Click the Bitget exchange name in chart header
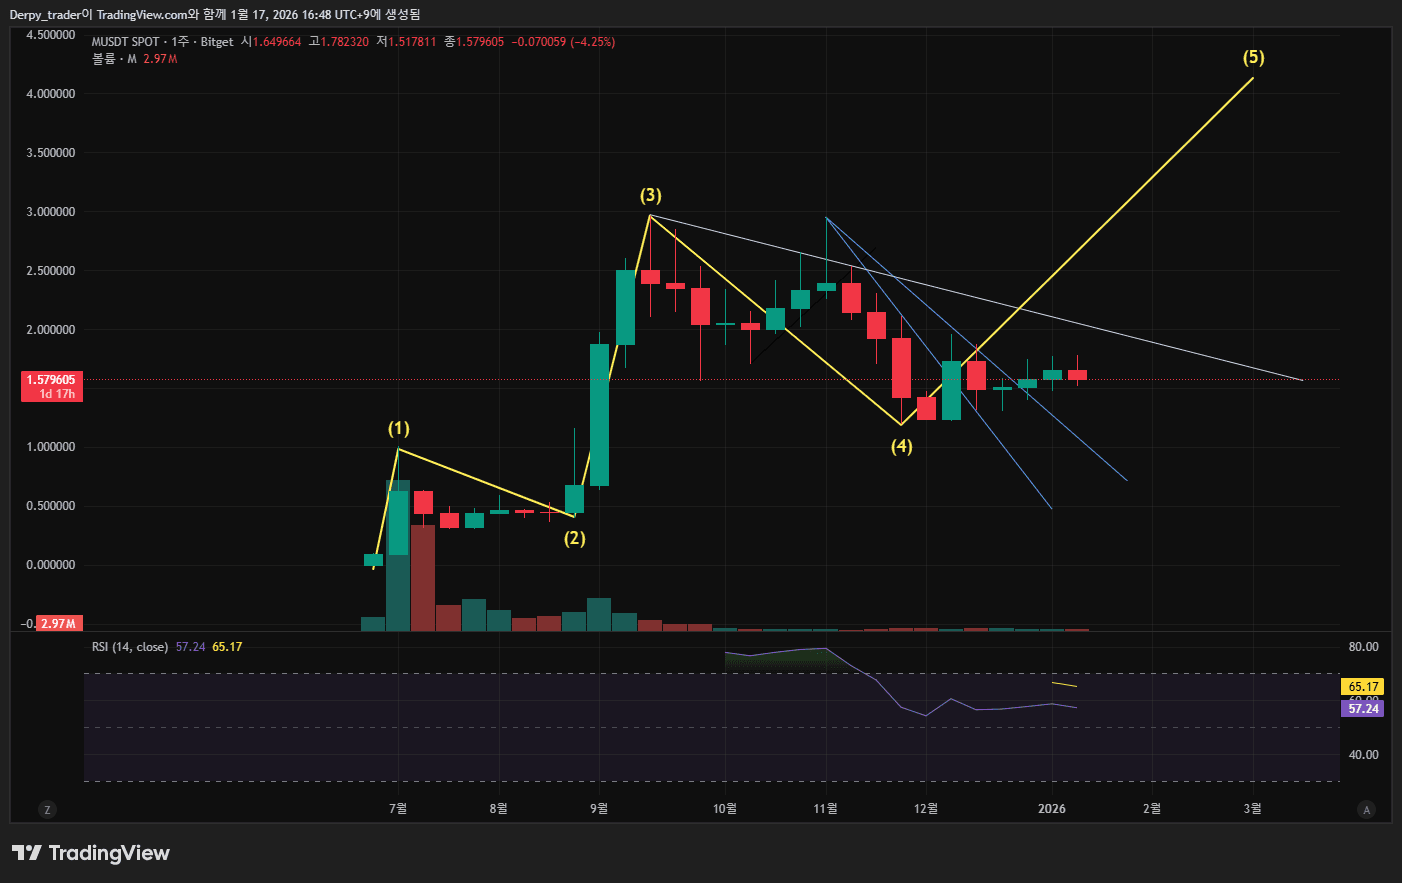The height and width of the screenshot is (883, 1402). [217, 42]
